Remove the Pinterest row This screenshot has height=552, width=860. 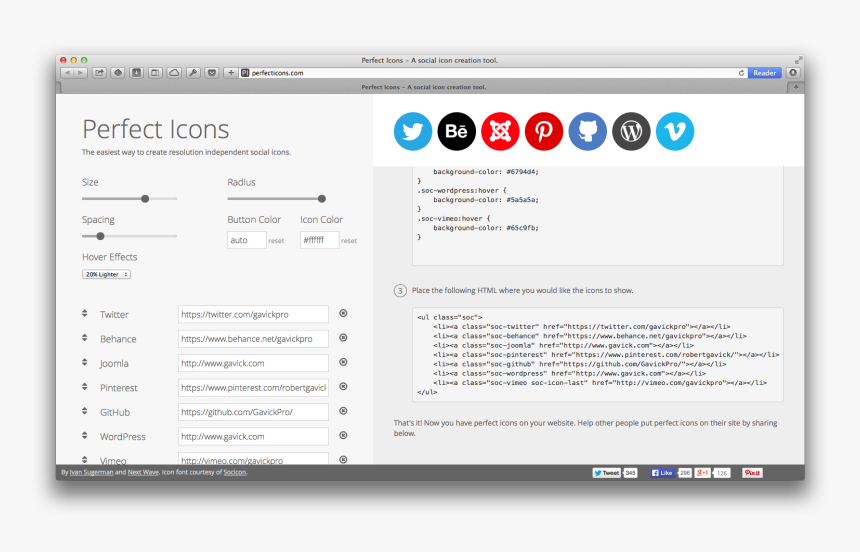coord(343,387)
